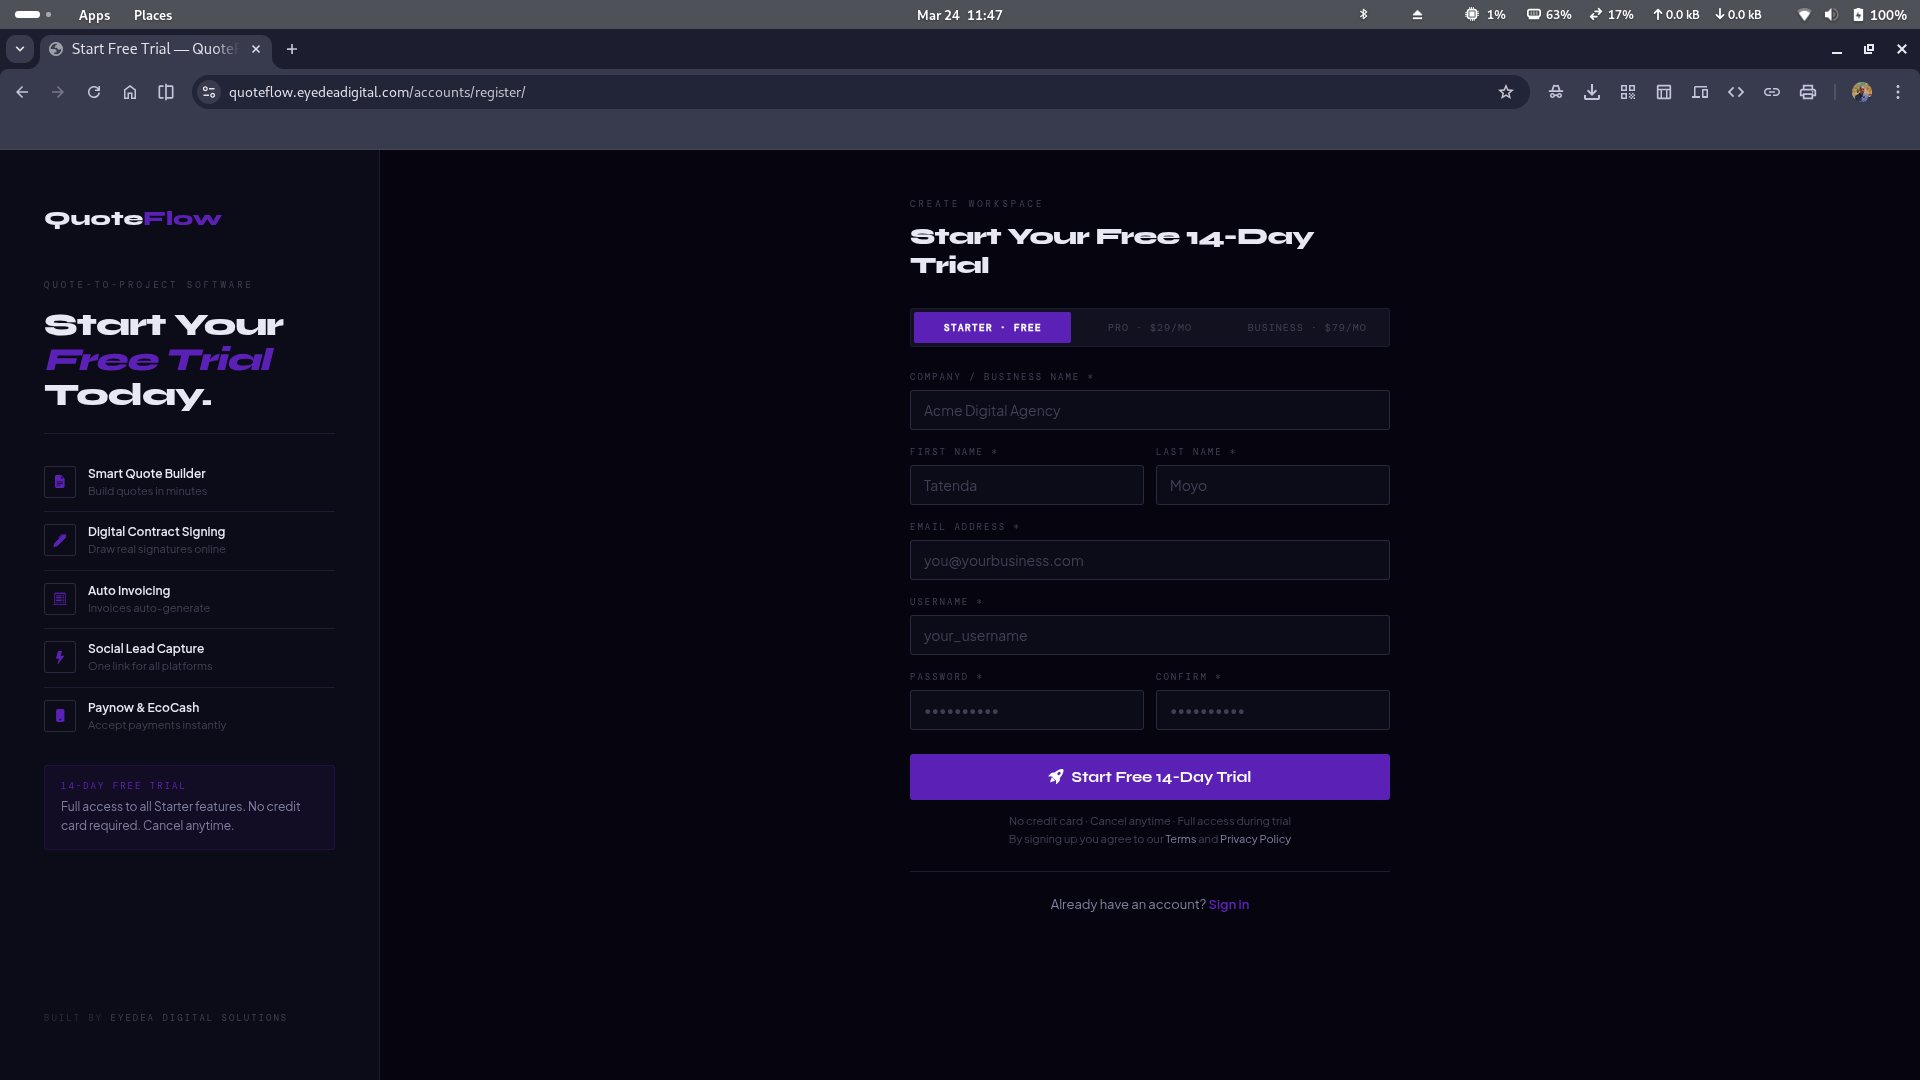Click the Auto Invoicing icon
This screenshot has height=1080, width=1920.
tap(60, 599)
